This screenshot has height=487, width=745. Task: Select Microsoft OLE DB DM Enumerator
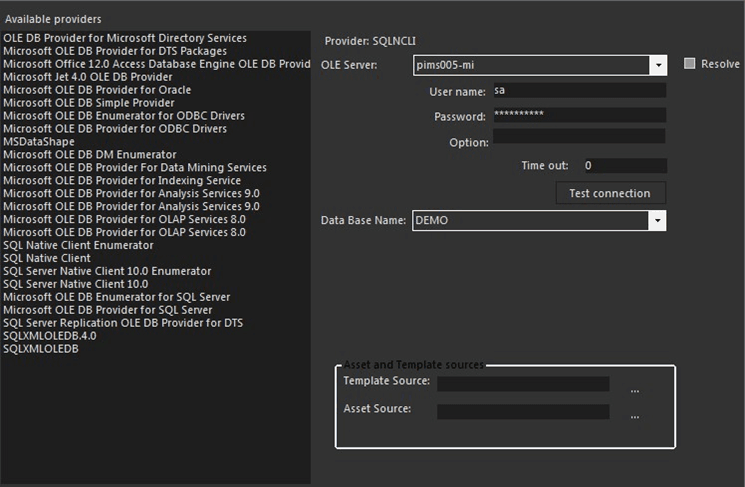tap(90, 154)
